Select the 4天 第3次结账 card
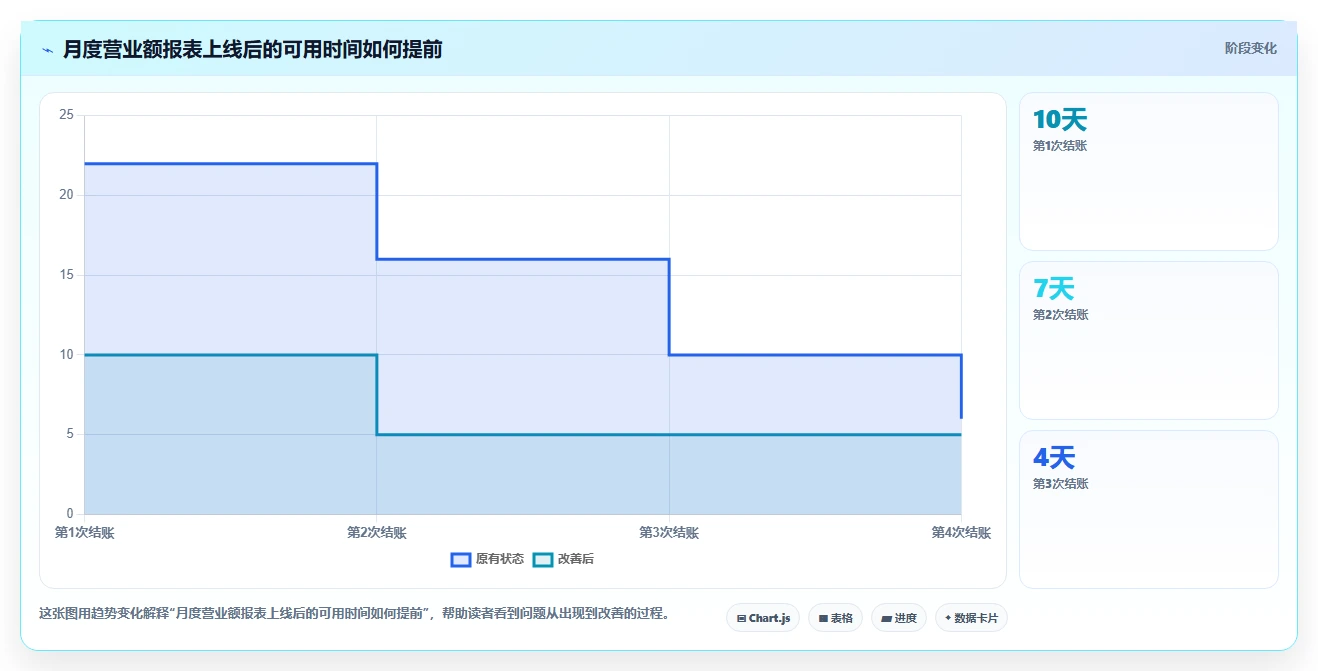Screen dimensions: 1318x671 click(x=1148, y=509)
